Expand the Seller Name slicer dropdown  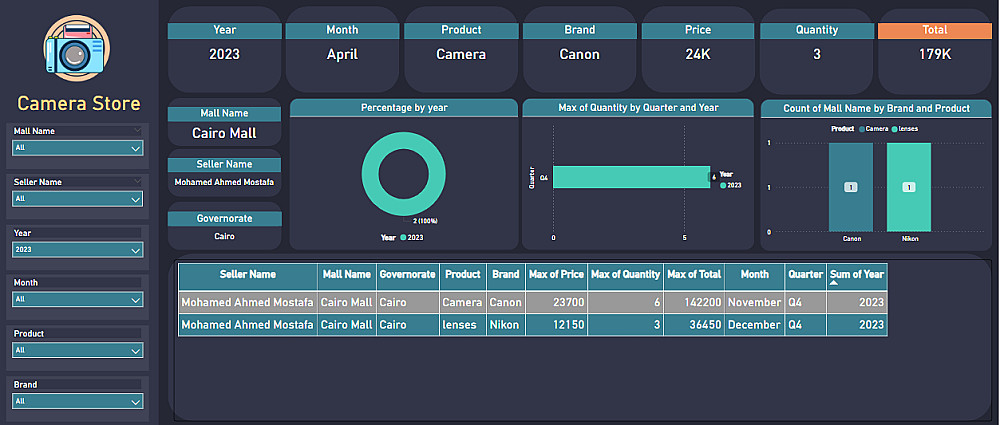(x=136, y=199)
